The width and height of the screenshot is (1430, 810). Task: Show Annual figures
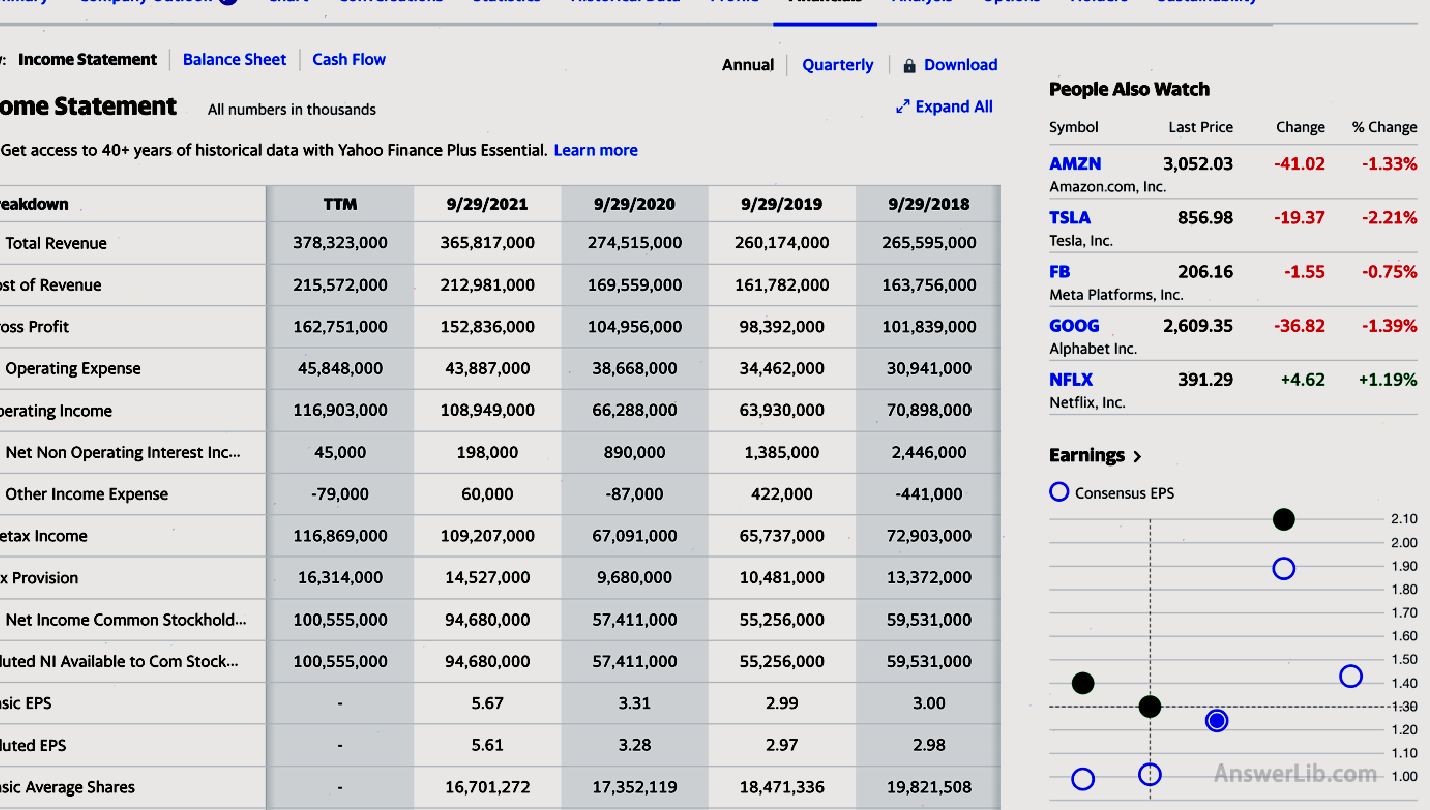click(x=748, y=65)
